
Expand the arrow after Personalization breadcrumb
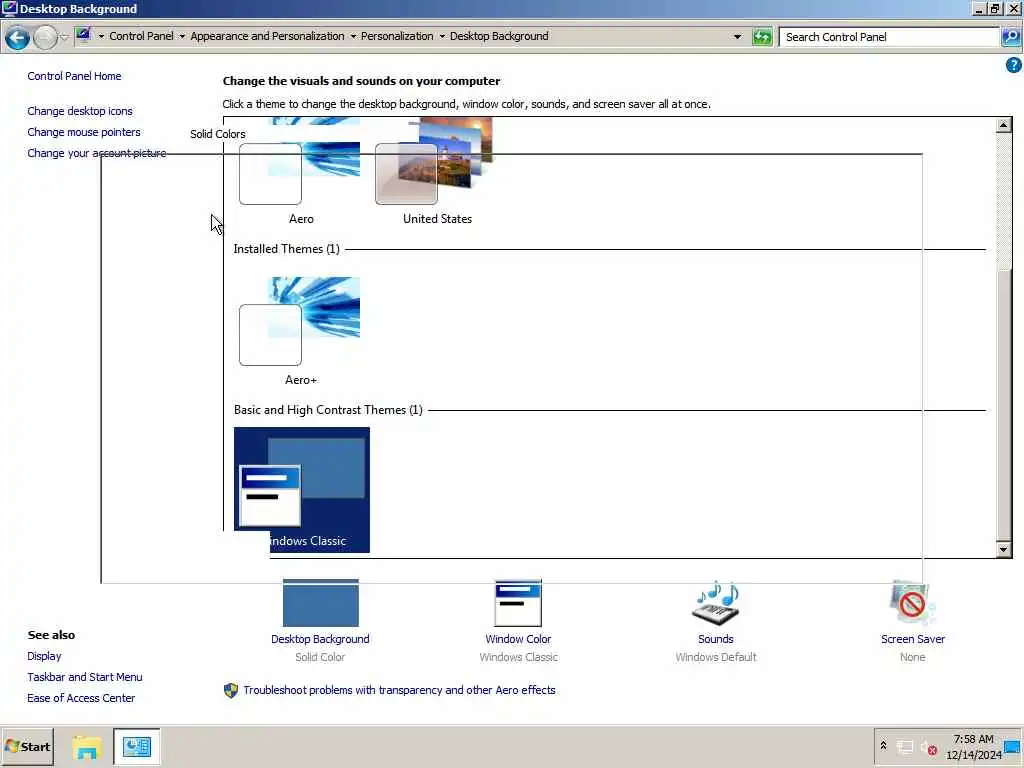442,37
